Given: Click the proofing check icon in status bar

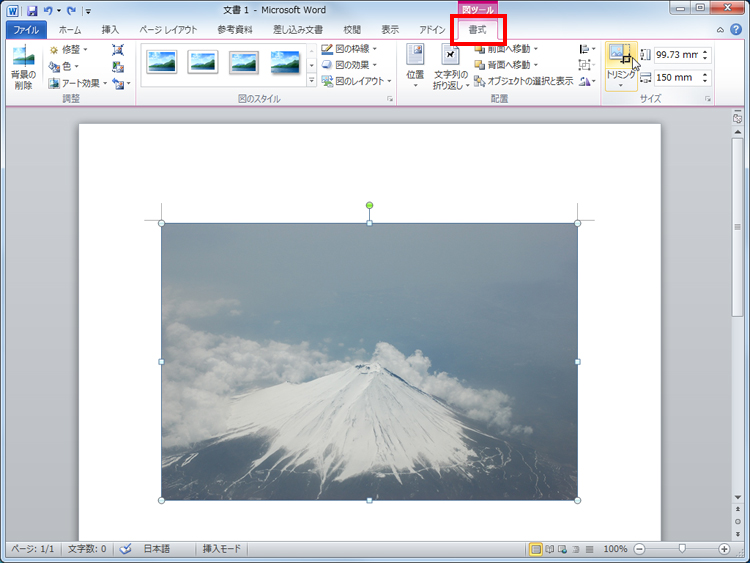Looking at the screenshot, I should 126,549.
